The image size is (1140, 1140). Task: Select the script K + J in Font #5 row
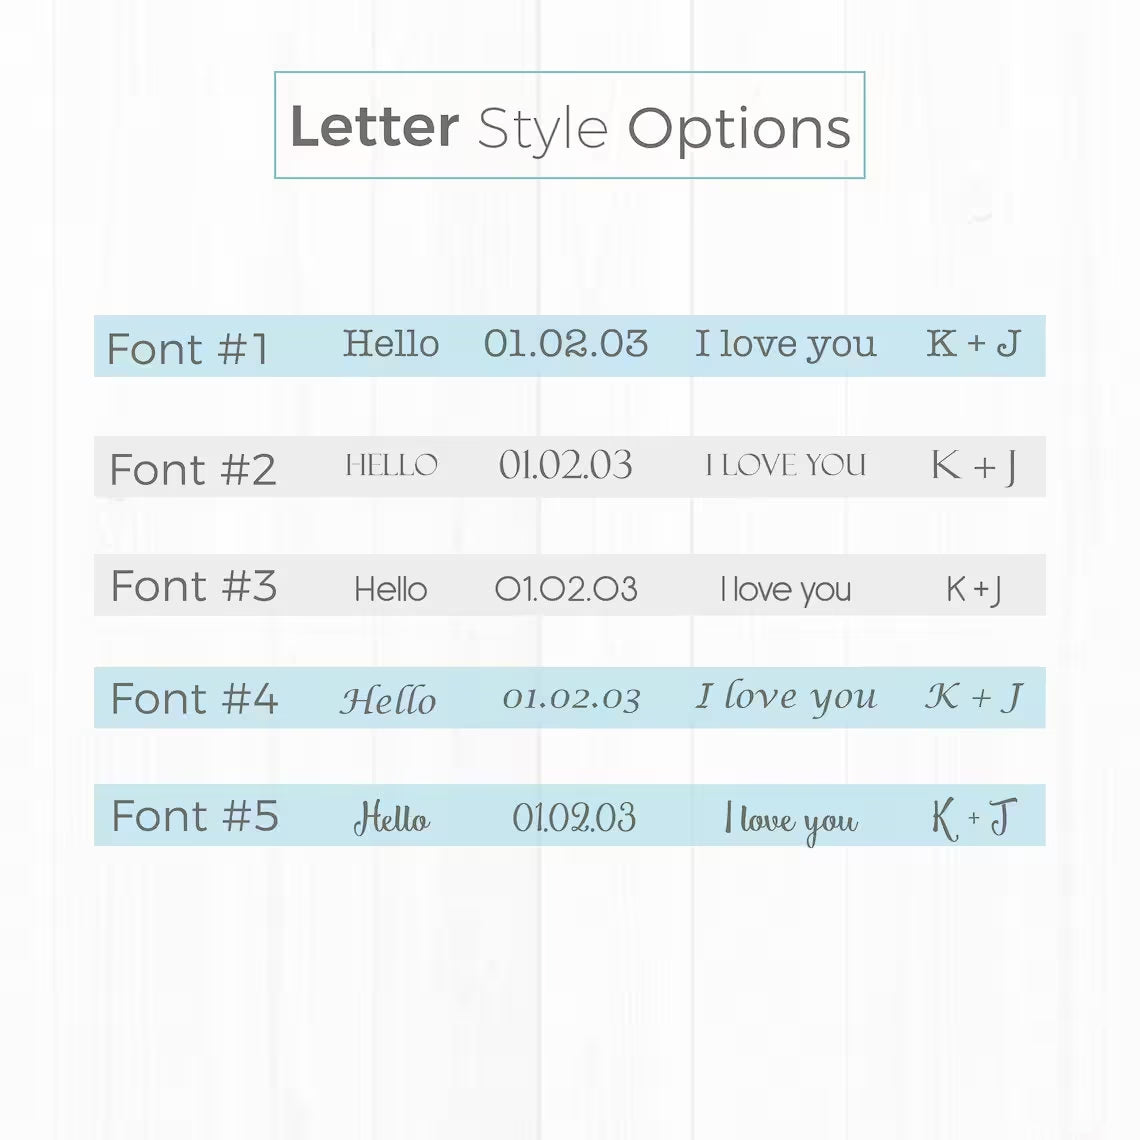coord(973,818)
